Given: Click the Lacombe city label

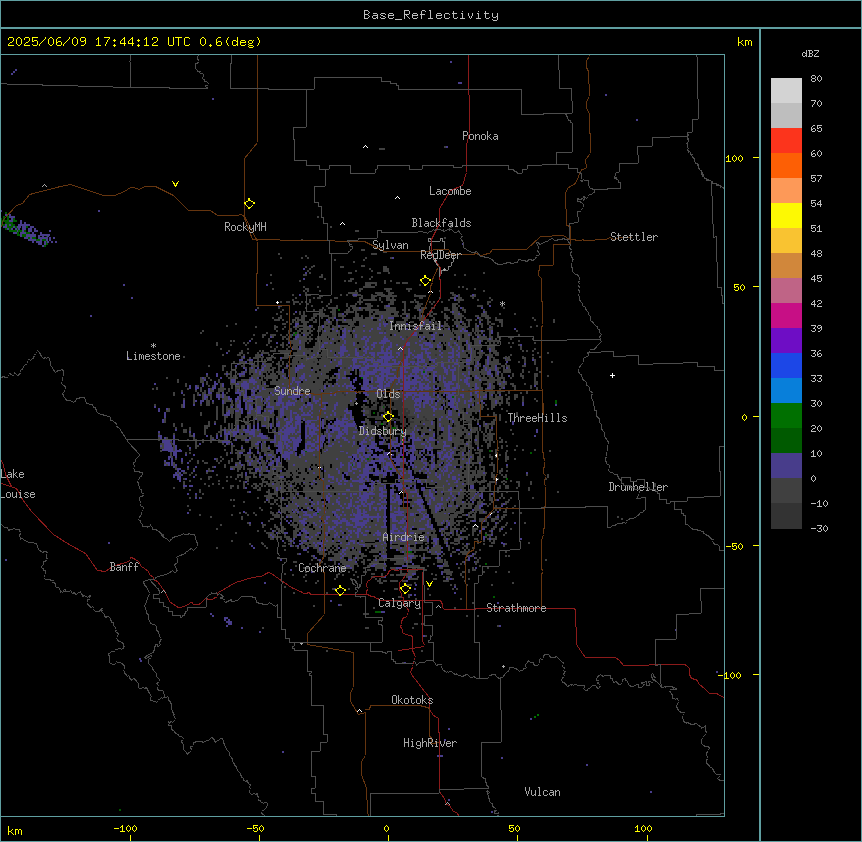Looking at the screenshot, I should pos(450,191).
